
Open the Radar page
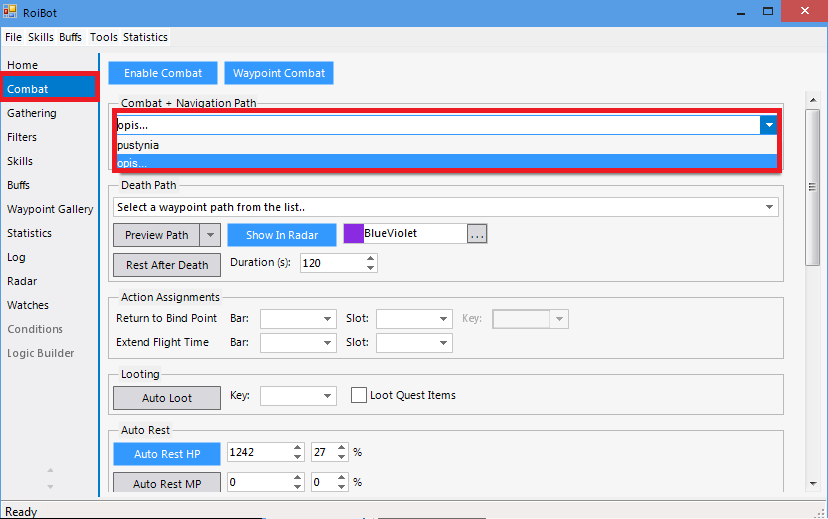22,281
